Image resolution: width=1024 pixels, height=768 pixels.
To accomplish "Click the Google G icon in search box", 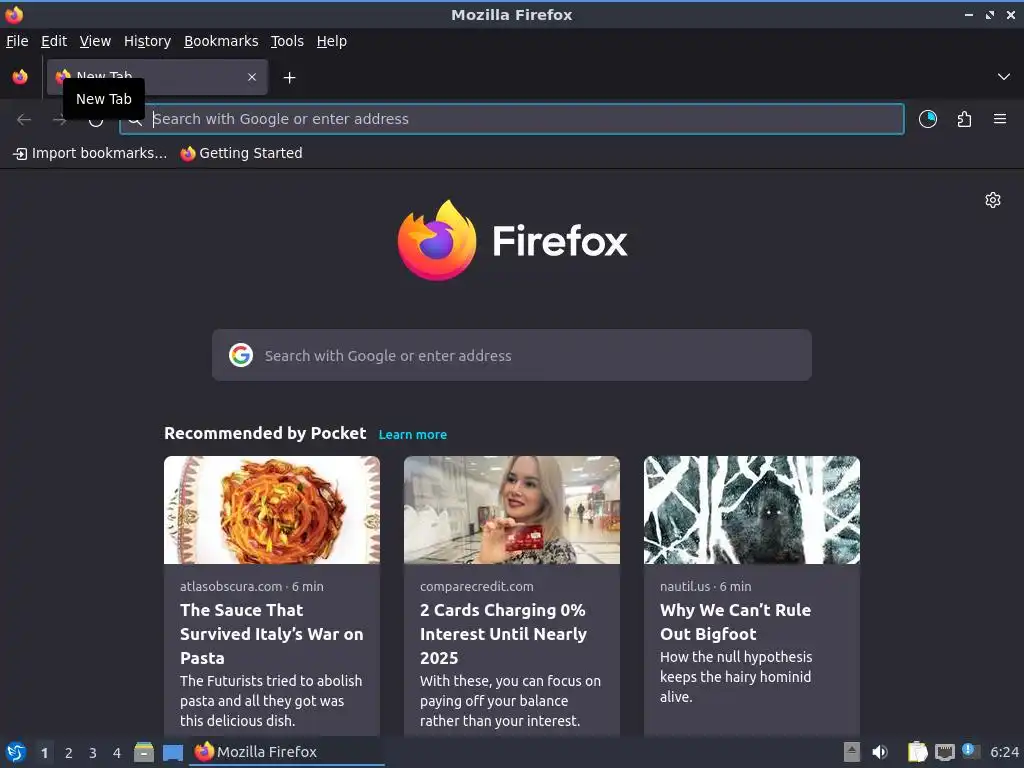I will (241, 355).
